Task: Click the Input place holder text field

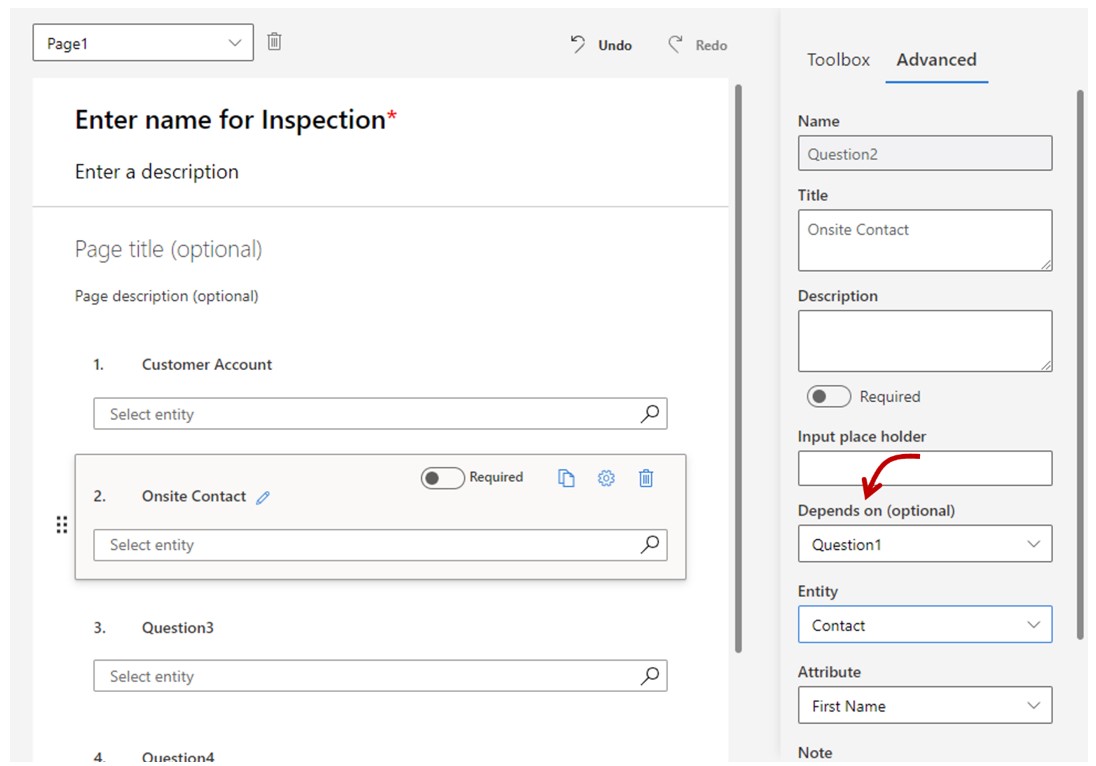Action: point(924,468)
